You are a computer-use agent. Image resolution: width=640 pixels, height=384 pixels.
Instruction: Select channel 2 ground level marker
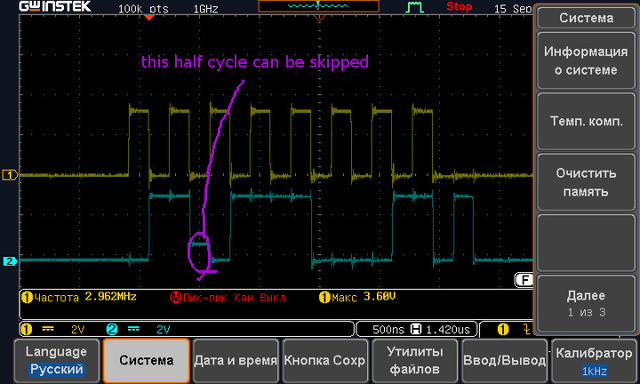(x=9, y=261)
